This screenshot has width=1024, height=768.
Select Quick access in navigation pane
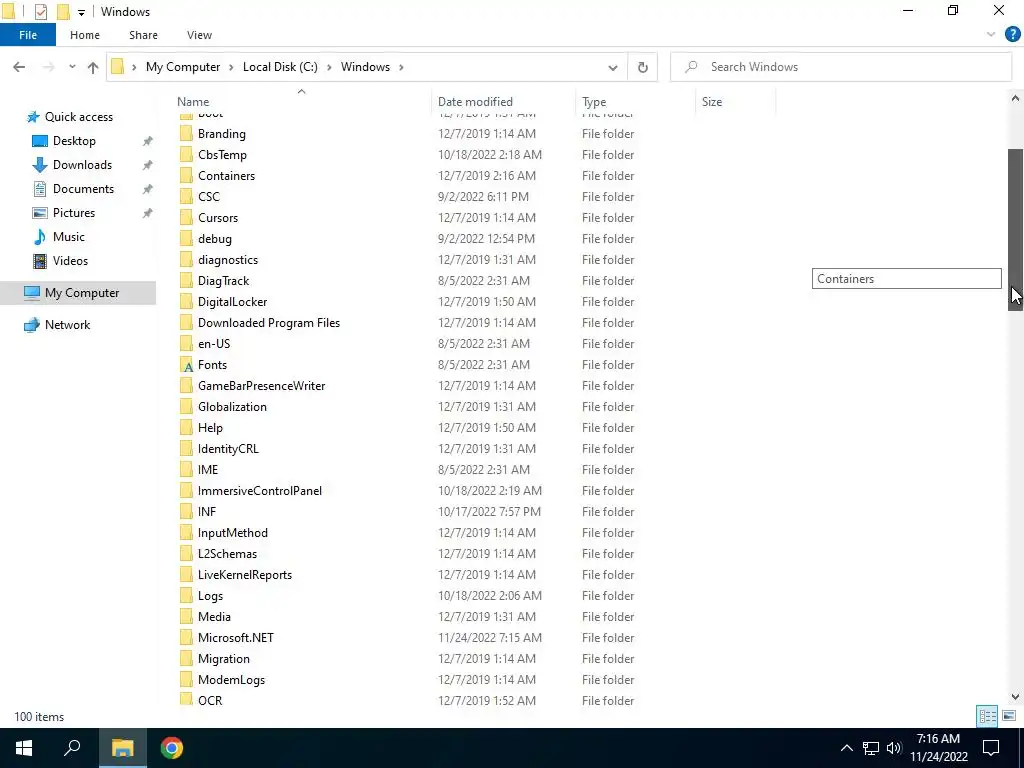[78, 117]
